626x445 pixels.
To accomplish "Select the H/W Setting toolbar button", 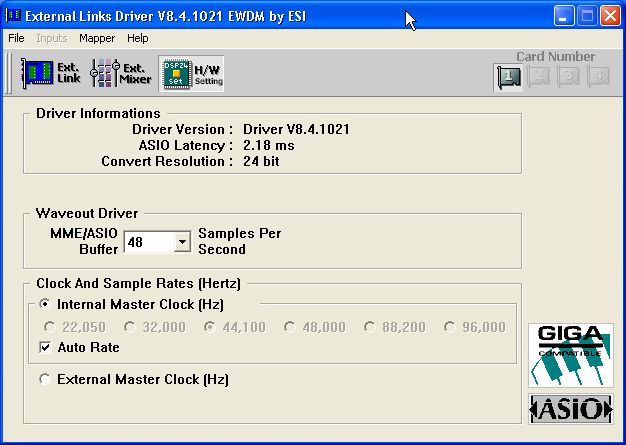I will click(x=192, y=73).
